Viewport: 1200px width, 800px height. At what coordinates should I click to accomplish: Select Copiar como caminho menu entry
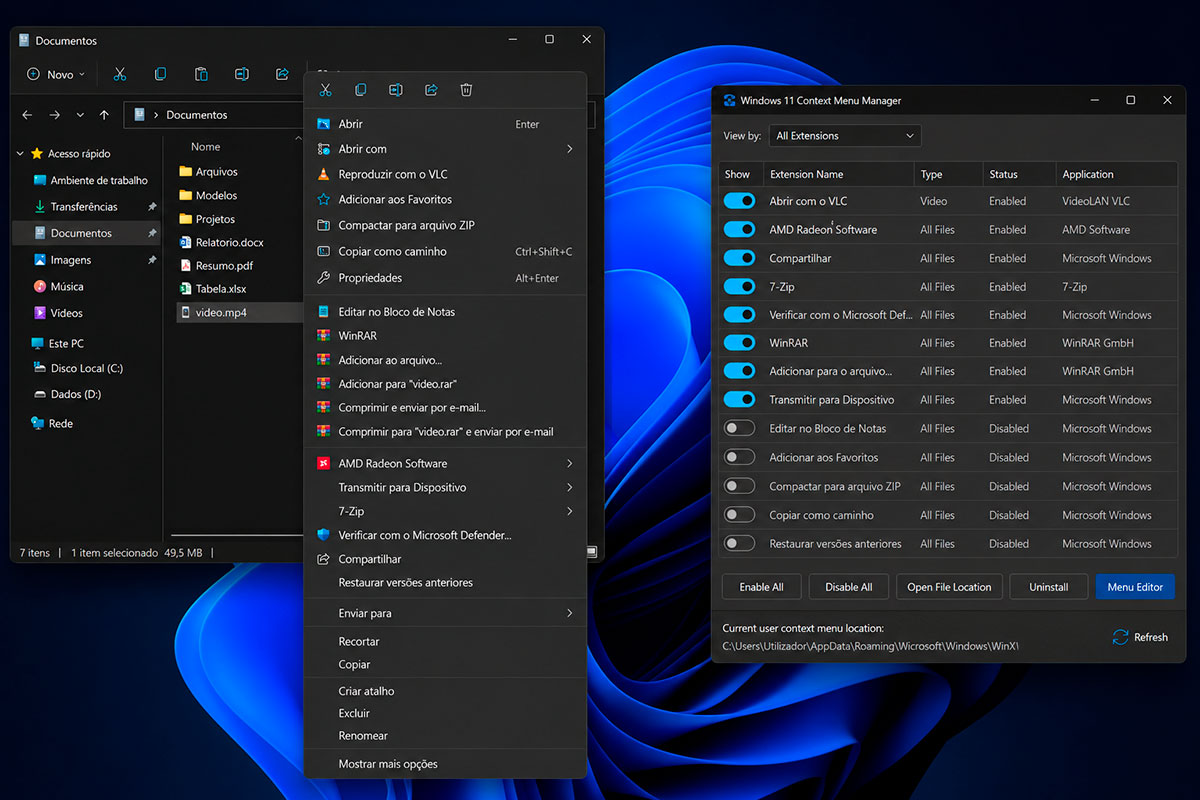tap(445, 251)
